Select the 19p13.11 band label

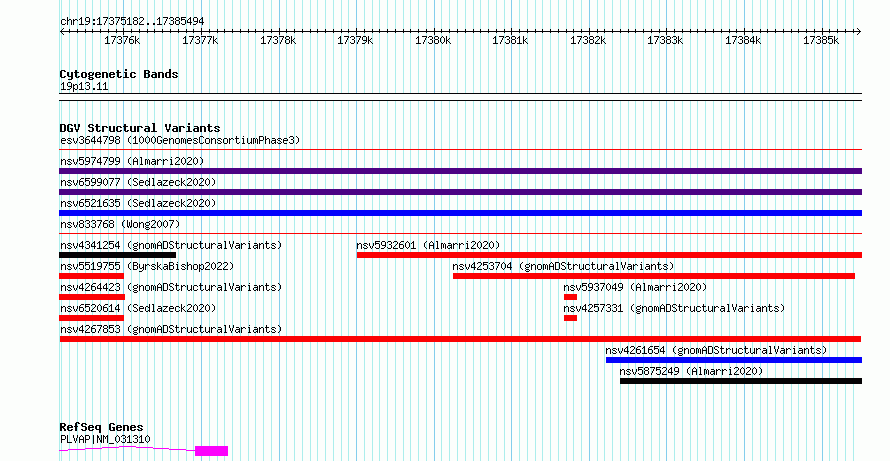click(84, 86)
